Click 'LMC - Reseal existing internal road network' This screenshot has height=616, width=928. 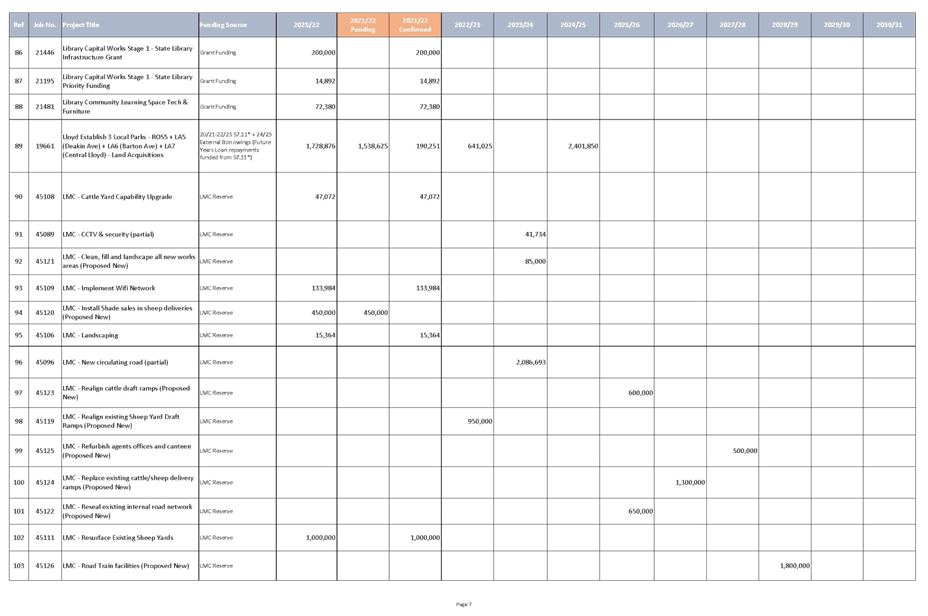127,511
